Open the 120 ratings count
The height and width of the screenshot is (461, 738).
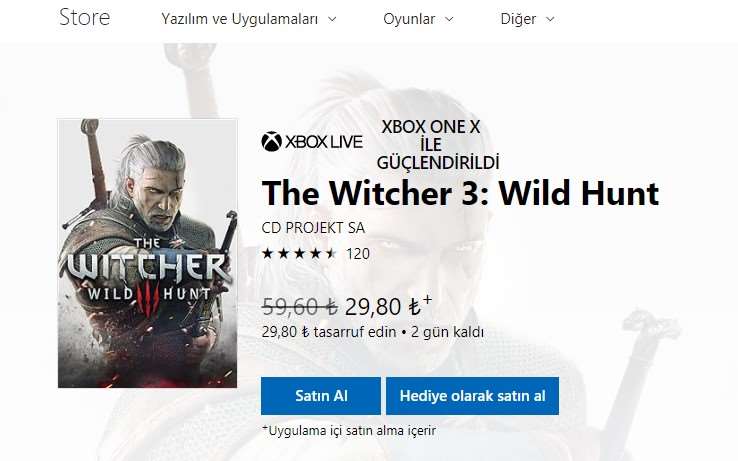click(358, 254)
